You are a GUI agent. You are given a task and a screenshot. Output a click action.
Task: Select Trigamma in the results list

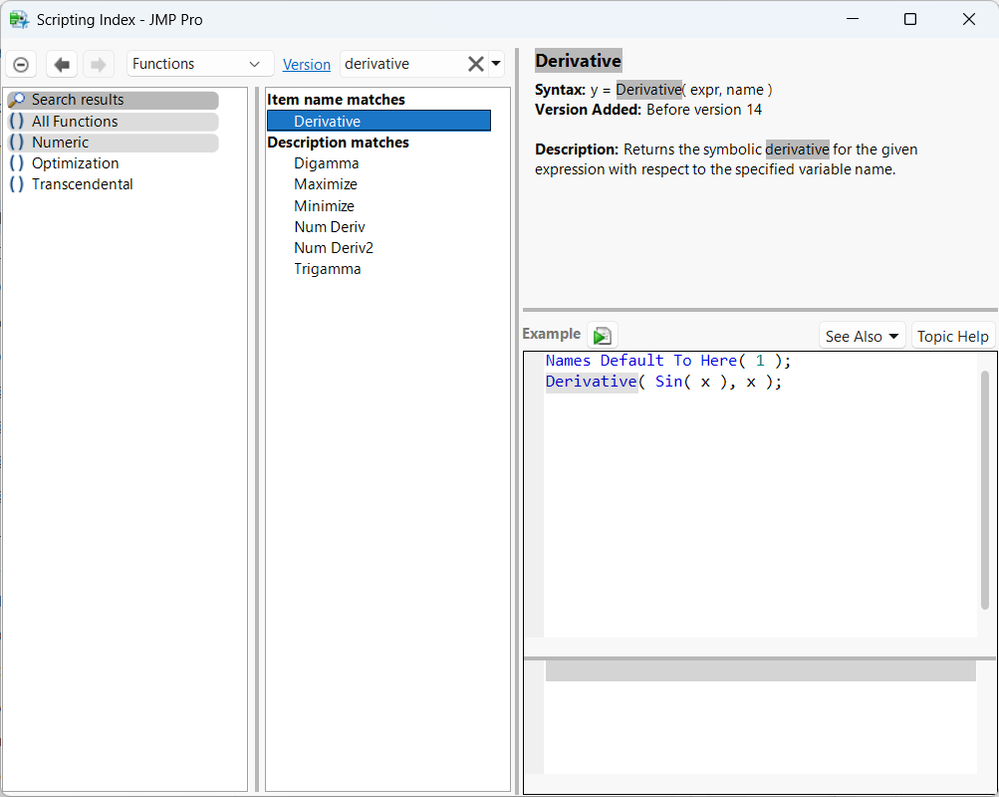[x=327, y=269]
